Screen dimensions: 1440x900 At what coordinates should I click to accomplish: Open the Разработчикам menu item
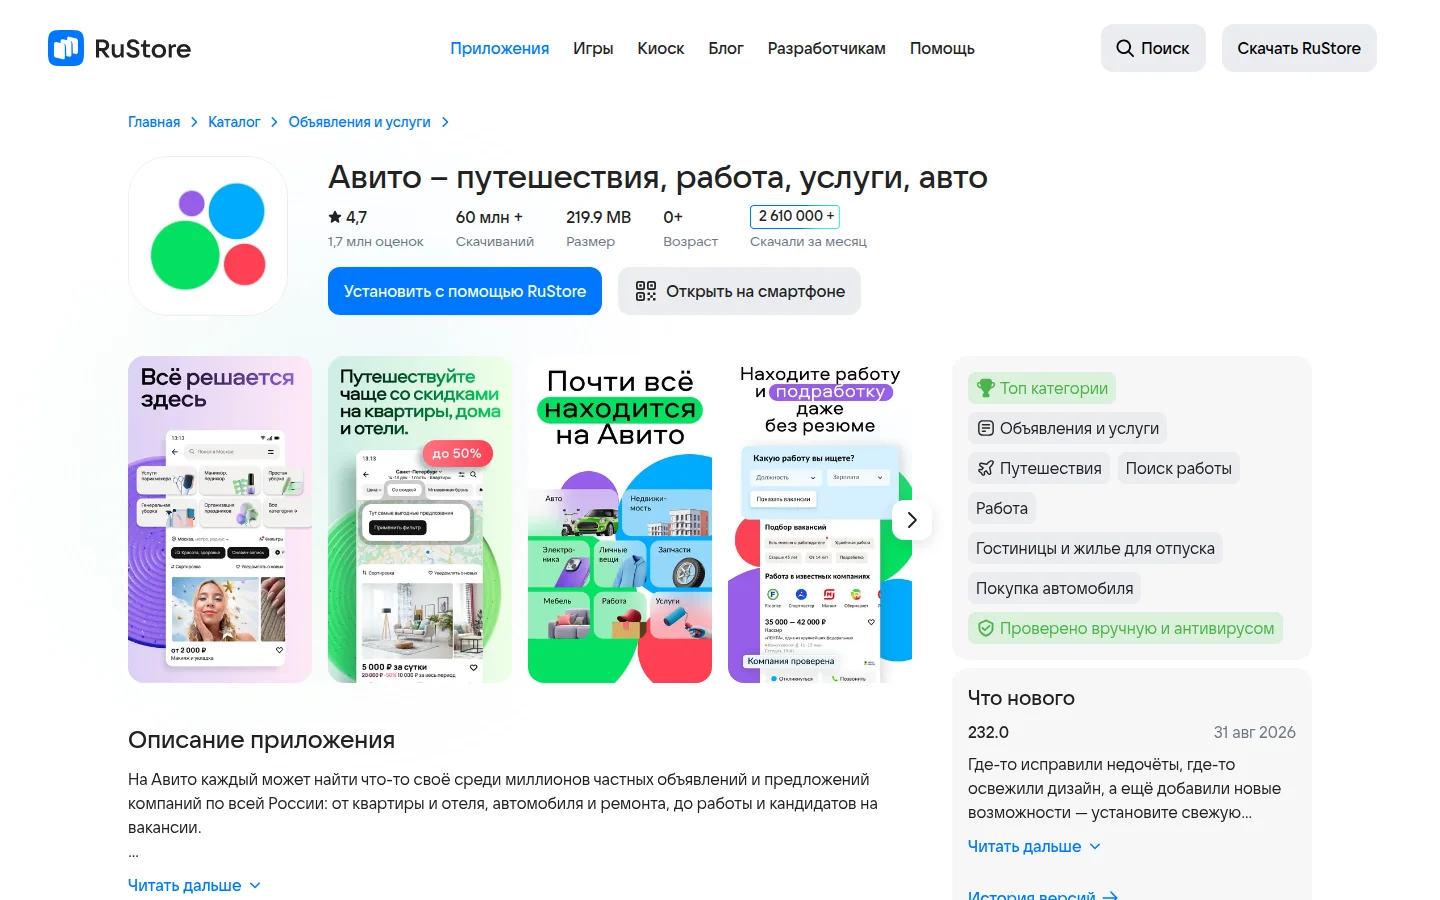click(827, 48)
